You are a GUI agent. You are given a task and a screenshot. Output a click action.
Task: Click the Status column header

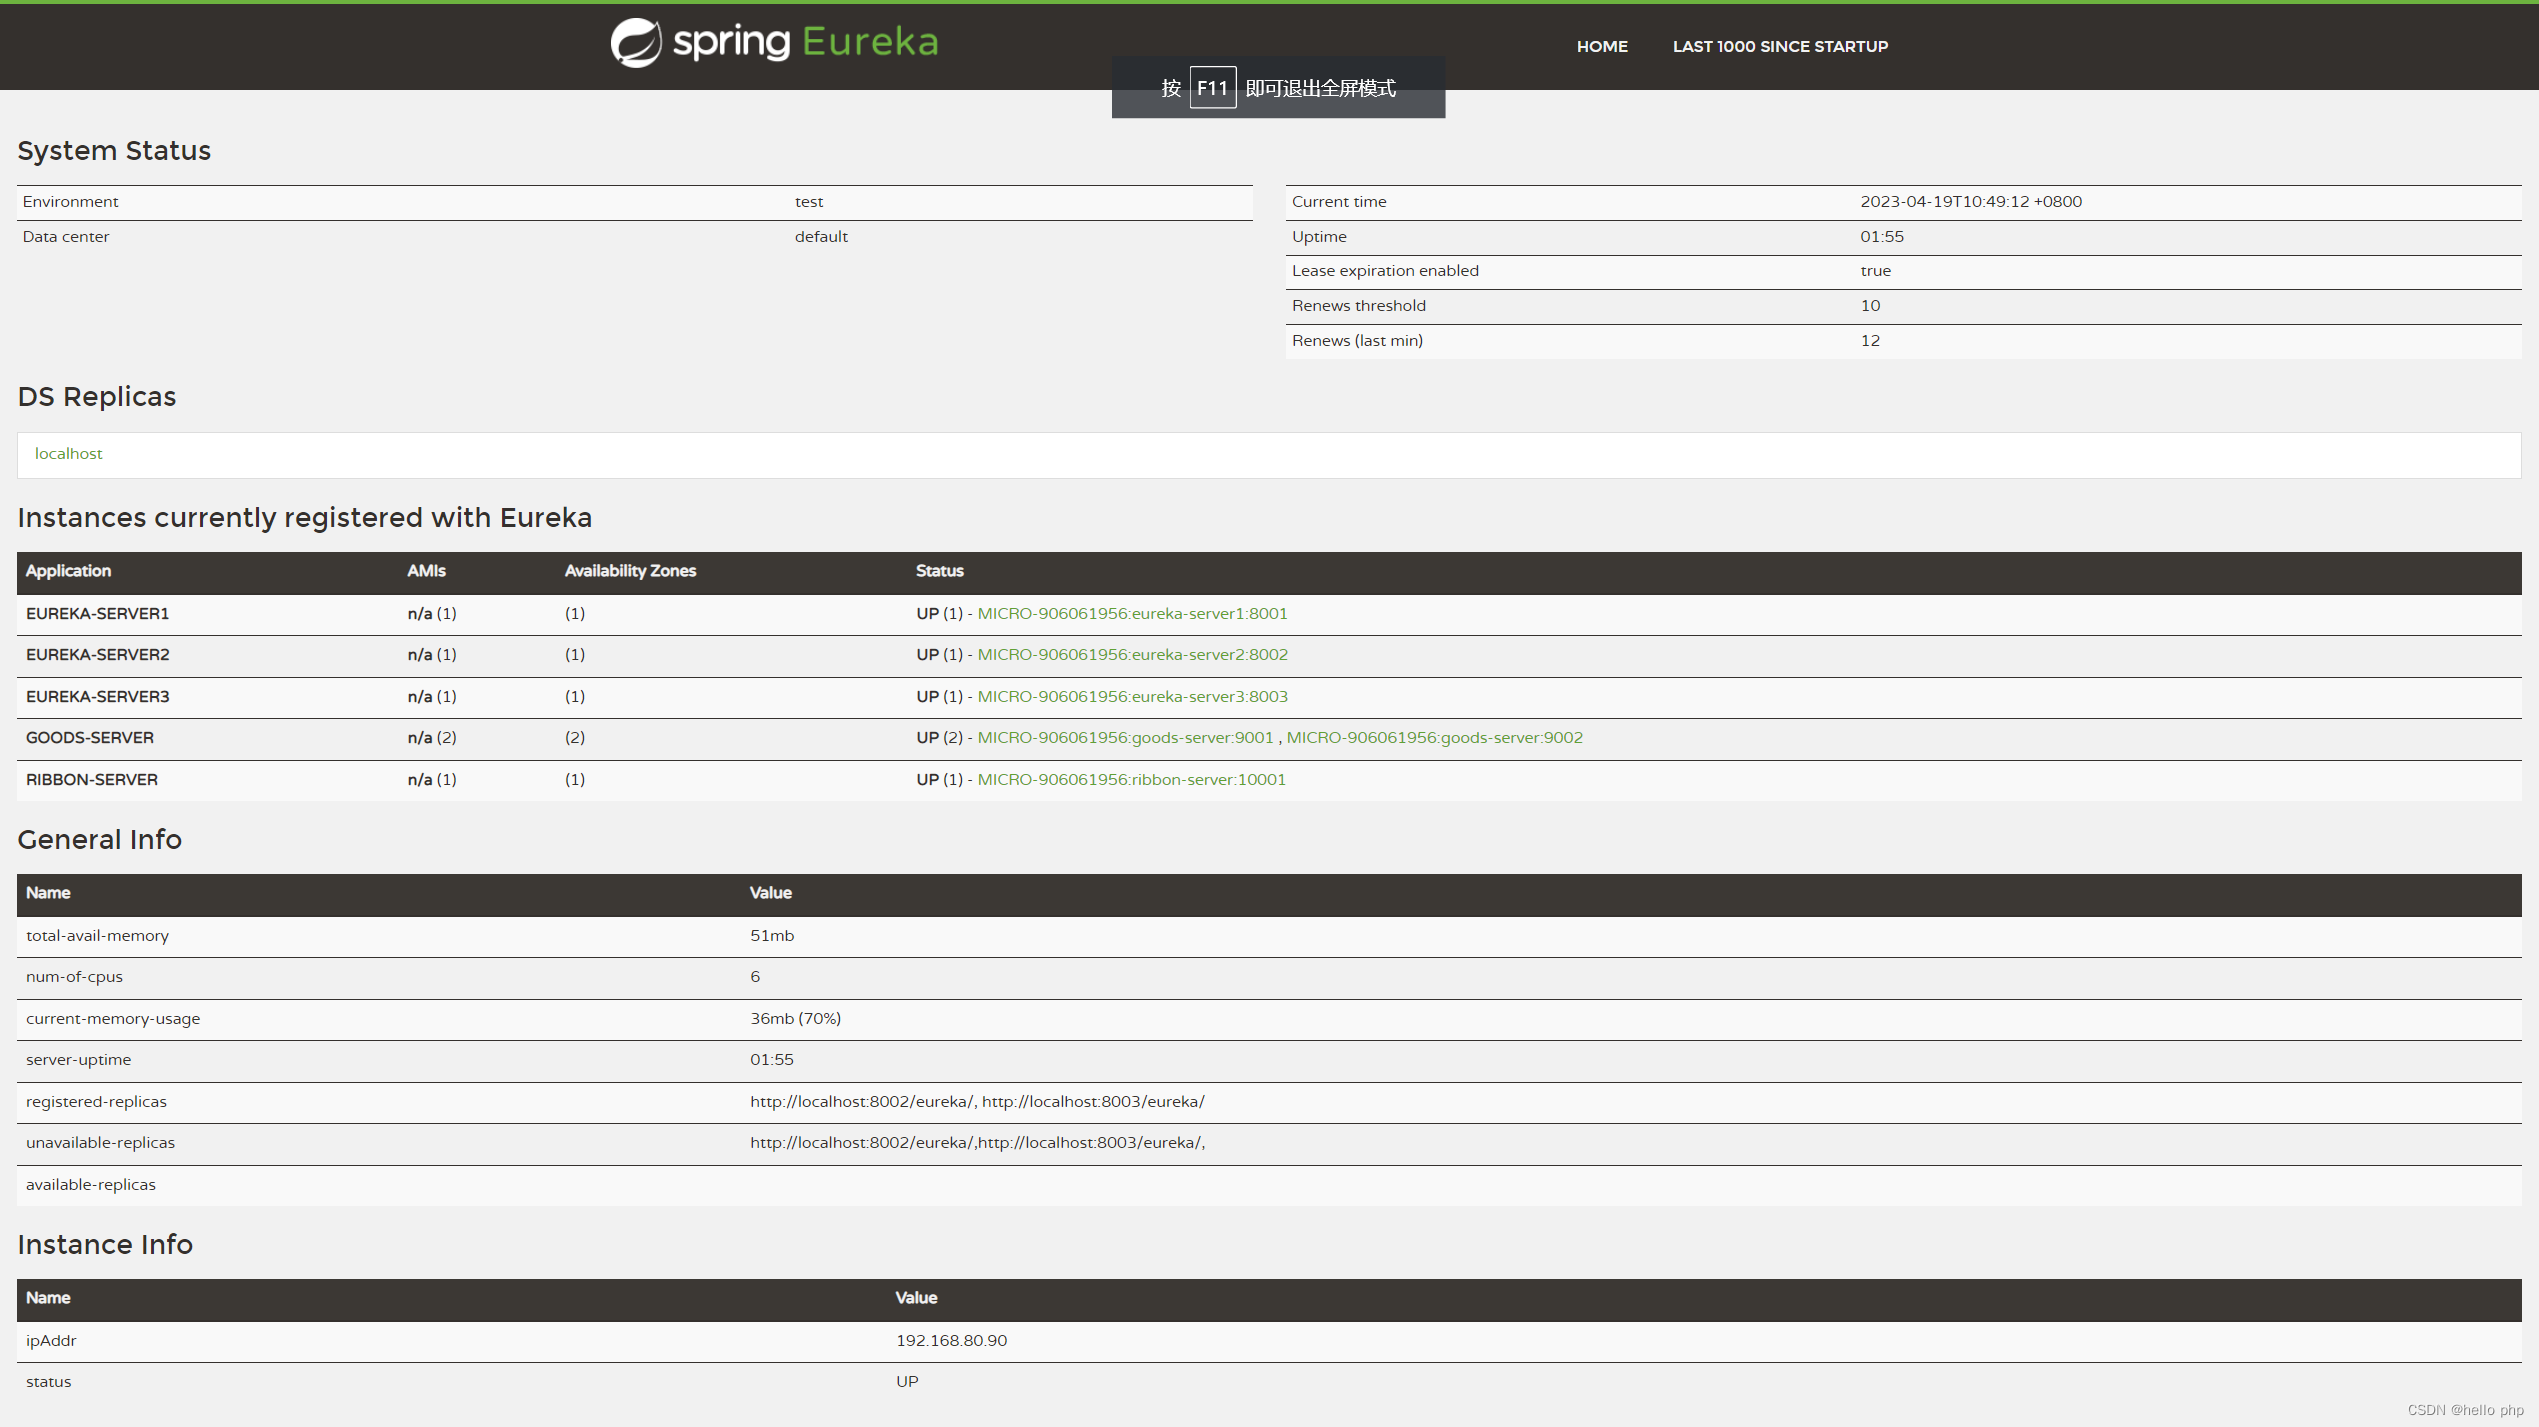point(939,571)
